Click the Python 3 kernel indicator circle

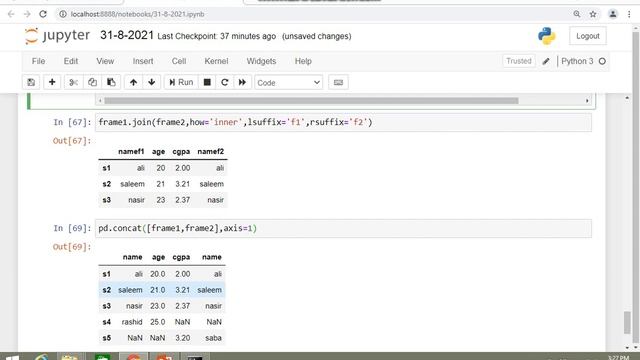click(602, 61)
